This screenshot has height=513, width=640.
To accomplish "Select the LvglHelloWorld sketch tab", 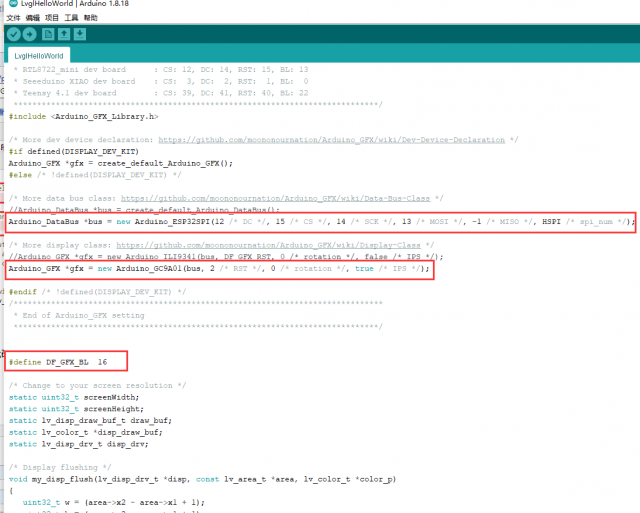I will point(40,56).
